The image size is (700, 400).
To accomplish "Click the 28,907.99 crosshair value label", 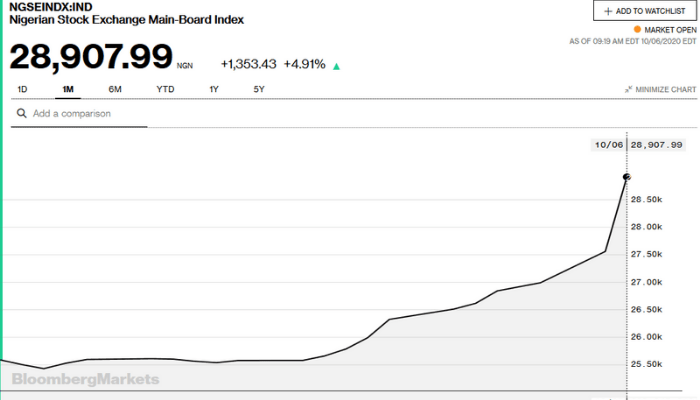I will point(657,145).
